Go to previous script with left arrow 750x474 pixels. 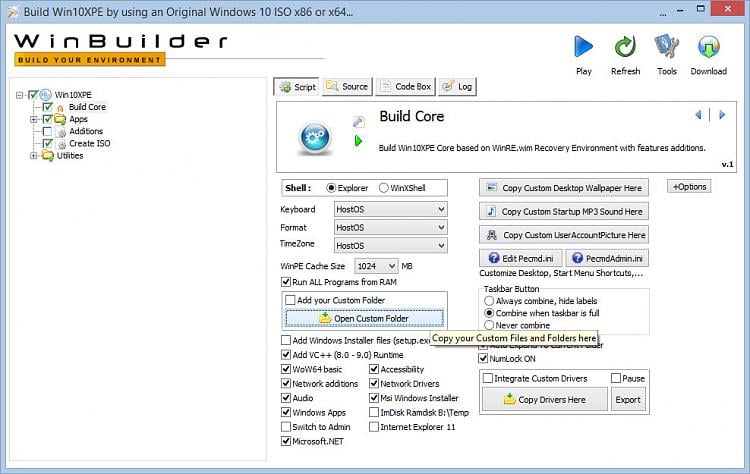(698, 115)
